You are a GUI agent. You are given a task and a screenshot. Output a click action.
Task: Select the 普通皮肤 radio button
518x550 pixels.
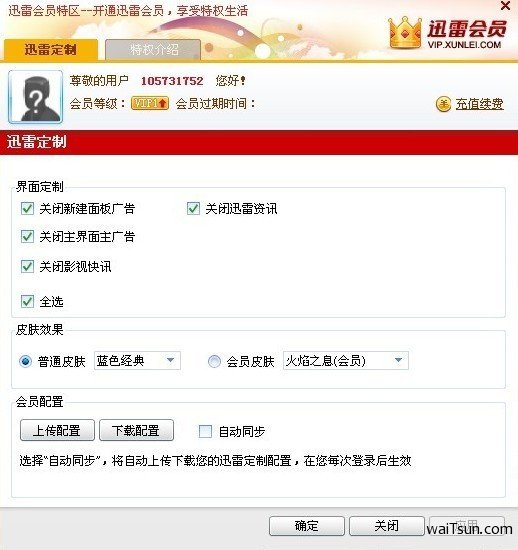coord(25,361)
